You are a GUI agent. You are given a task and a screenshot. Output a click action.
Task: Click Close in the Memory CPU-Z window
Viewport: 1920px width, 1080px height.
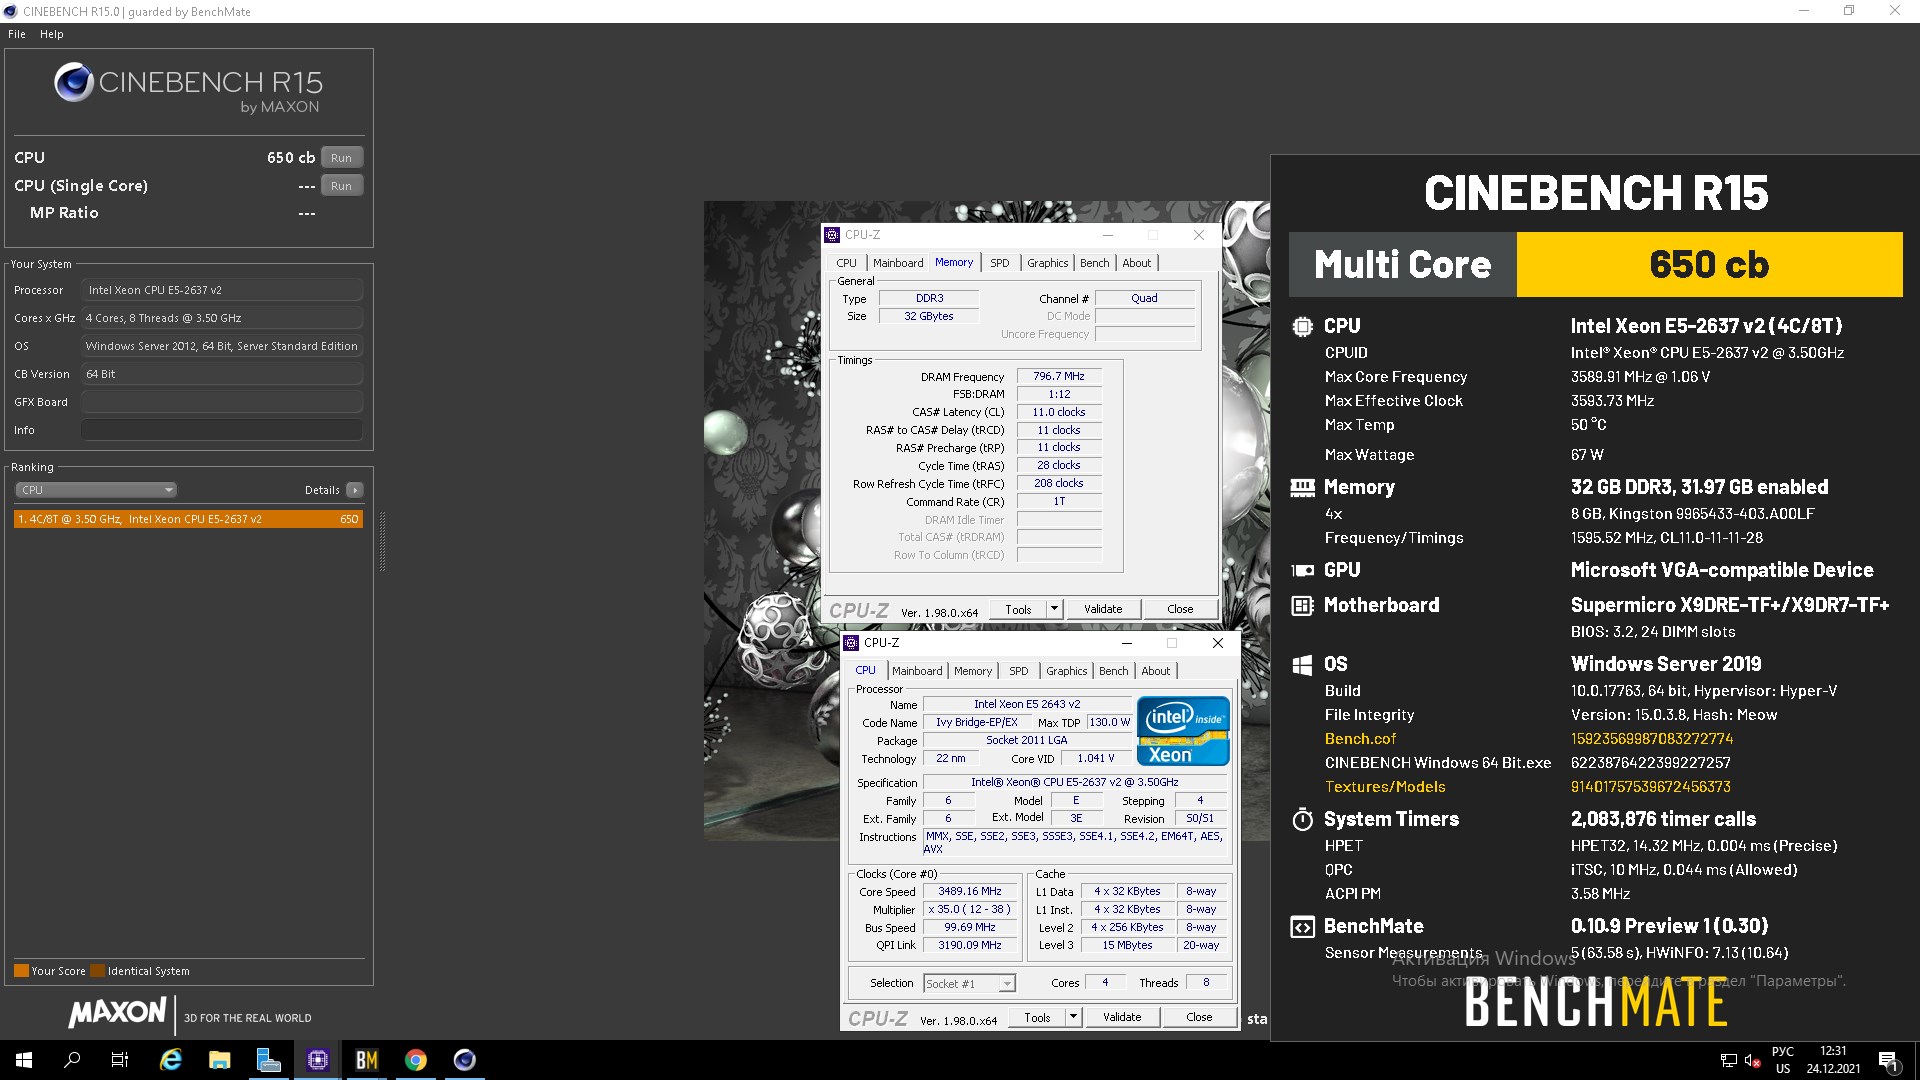[x=1180, y=609]
